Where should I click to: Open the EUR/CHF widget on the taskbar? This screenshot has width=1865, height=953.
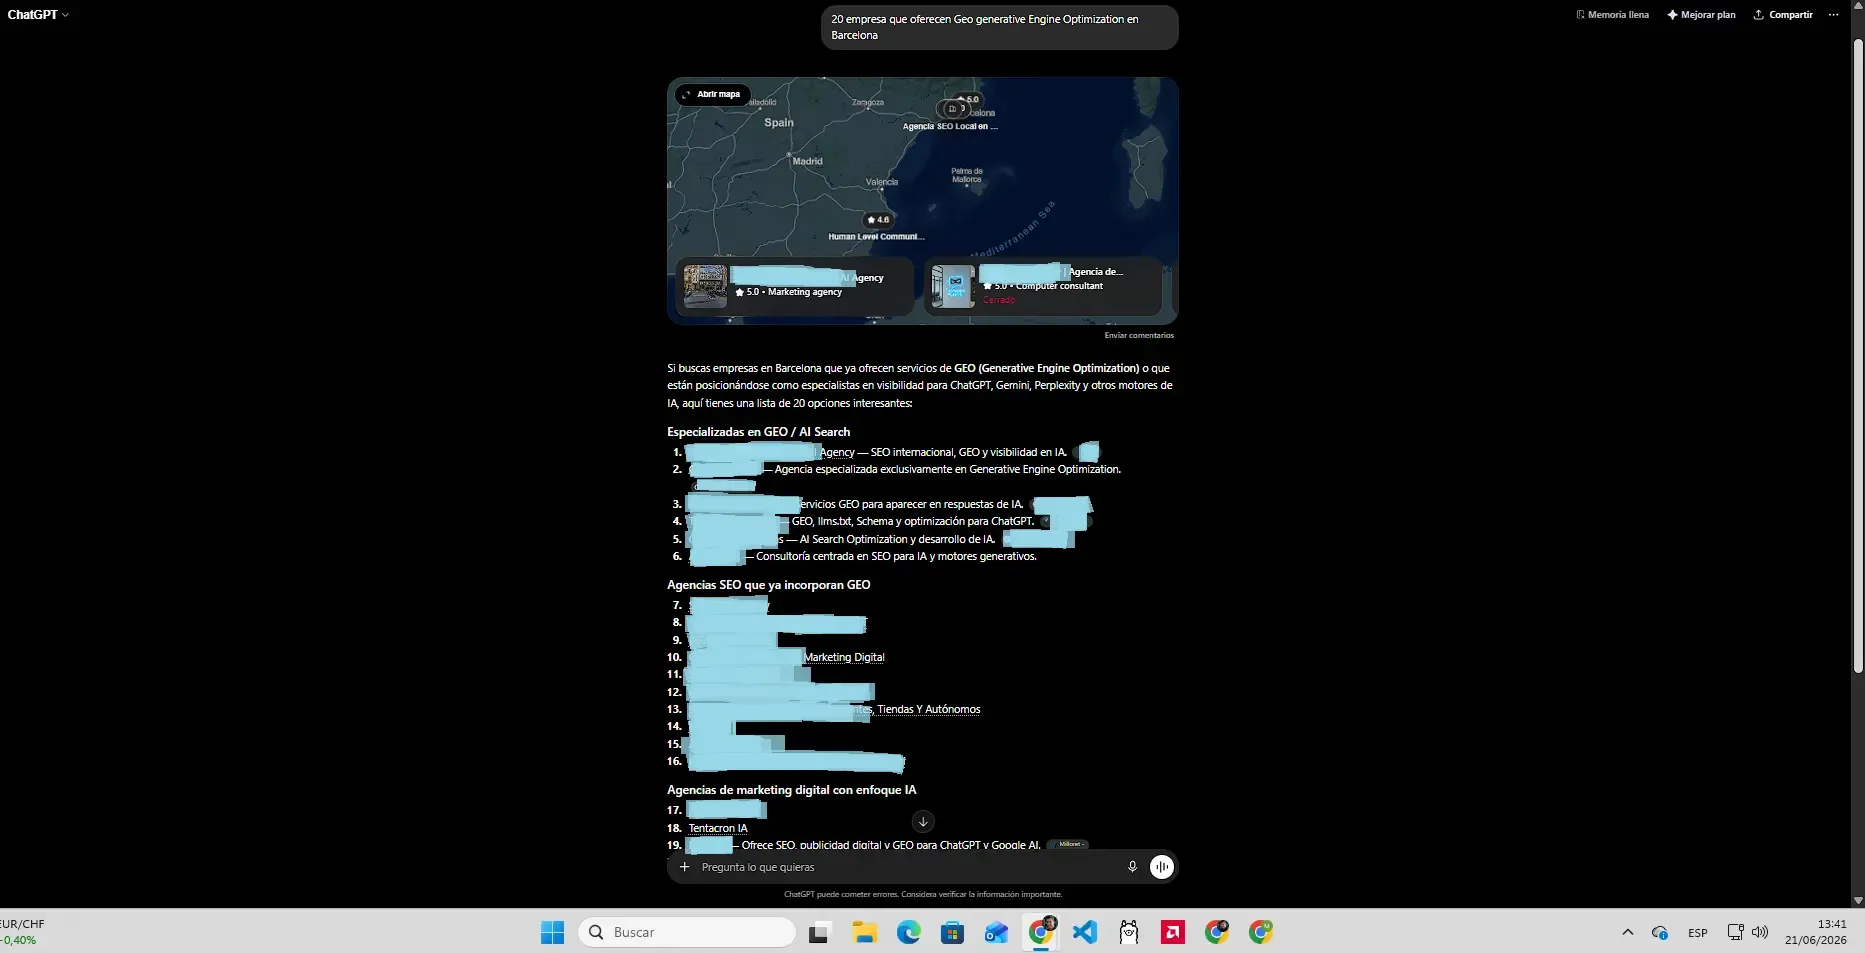pyautogui.click(x=22, y=932)
